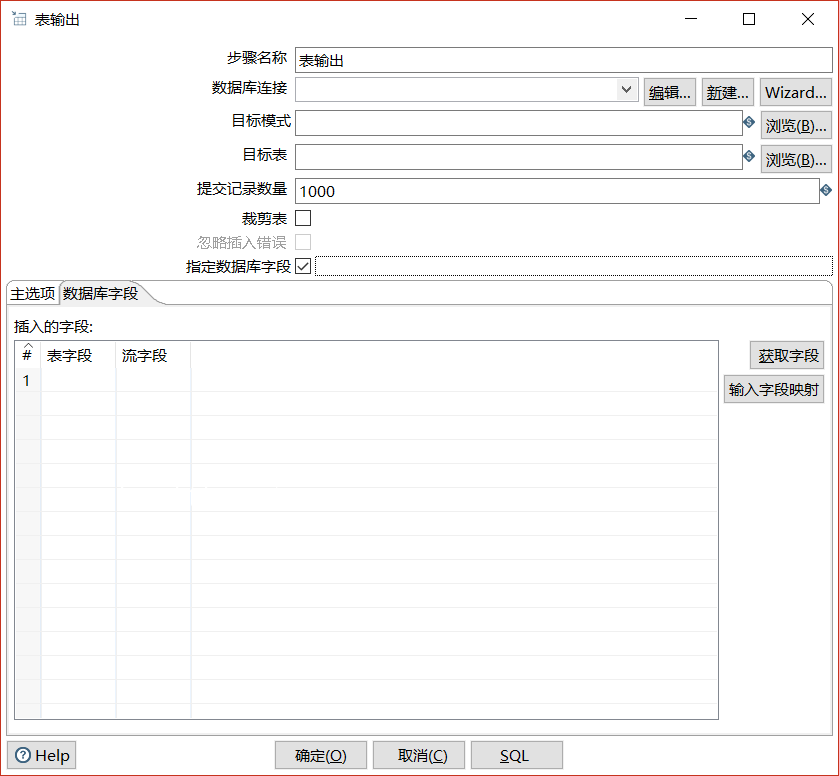This screenshot has width=839, height=776.
Task: Click the 流字段 column header
Action: pyautogui.click(x=153, y=355)
